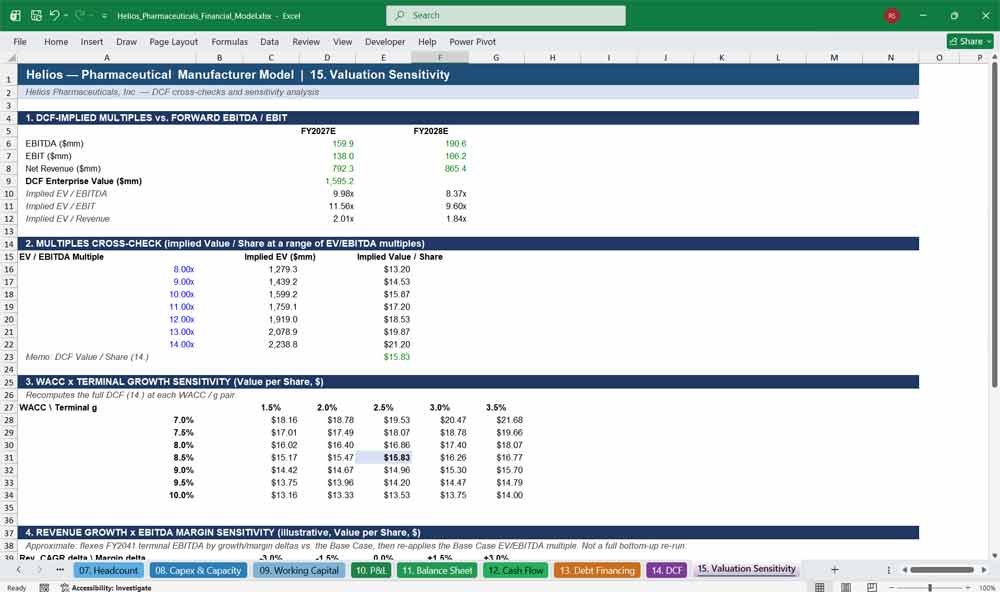
Task: Click the Save icon in Quick Access Toolbar
Action: pos(36,15)
